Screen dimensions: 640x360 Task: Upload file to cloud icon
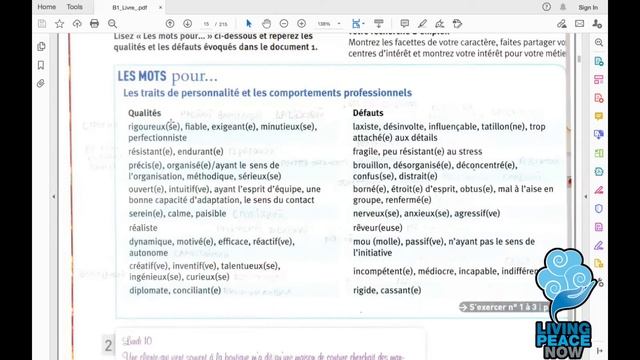pyautogui.click(x=77, y=24)
